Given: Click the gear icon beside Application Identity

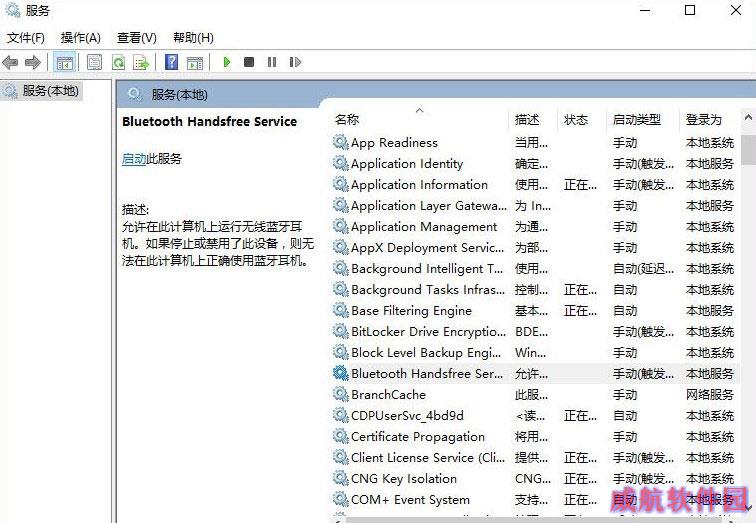Looking at the screenshot, I should pos(340,163).
